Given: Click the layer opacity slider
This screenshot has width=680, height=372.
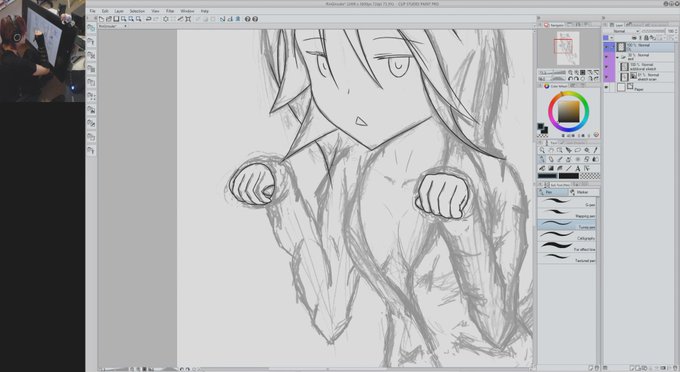Looking at the screenshot, I should pos(653,31).
